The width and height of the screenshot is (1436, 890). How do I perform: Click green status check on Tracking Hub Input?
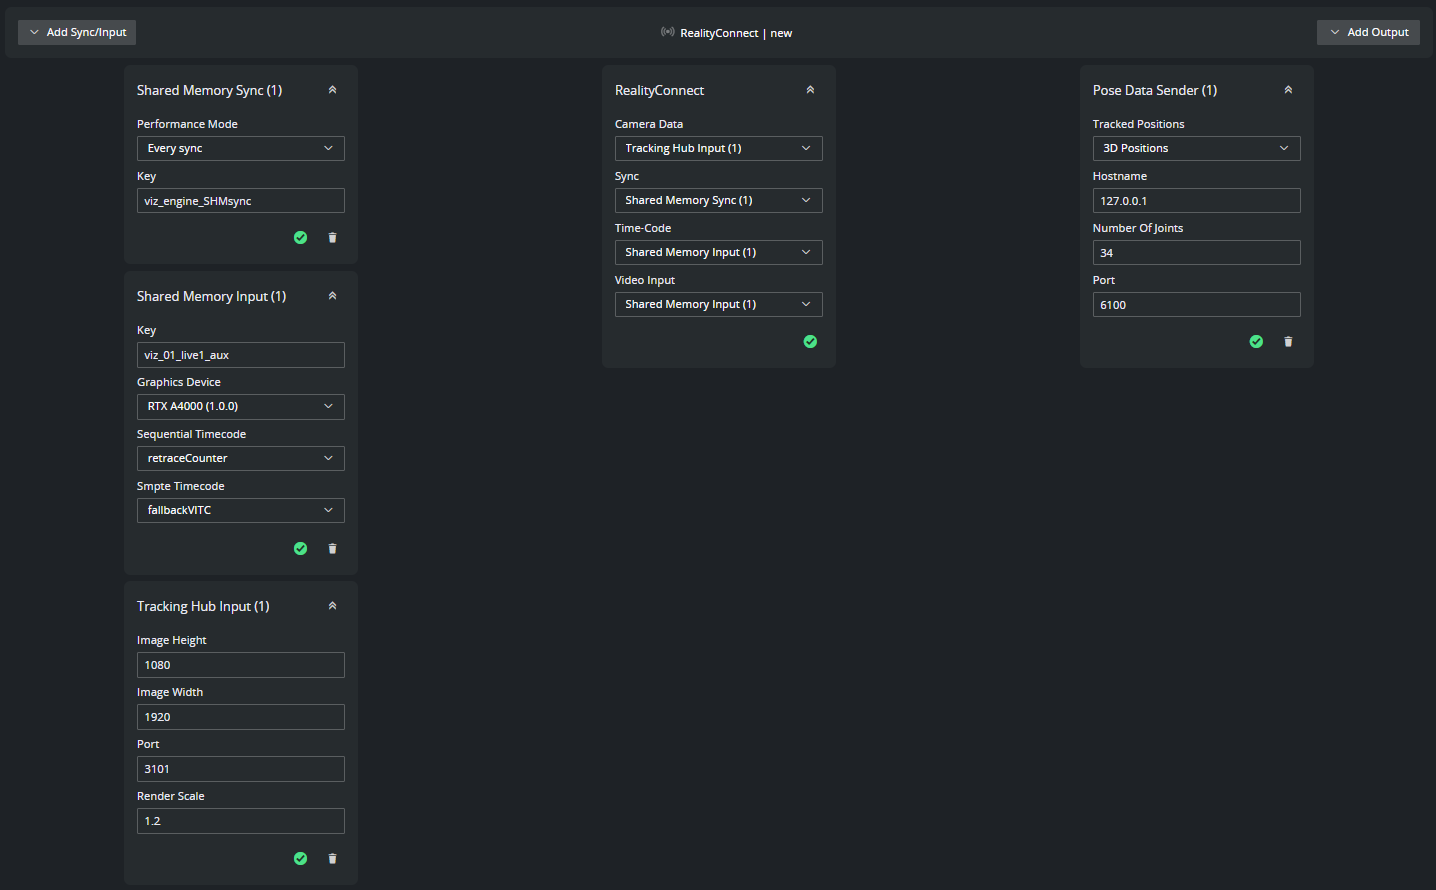tap(300, 859)
